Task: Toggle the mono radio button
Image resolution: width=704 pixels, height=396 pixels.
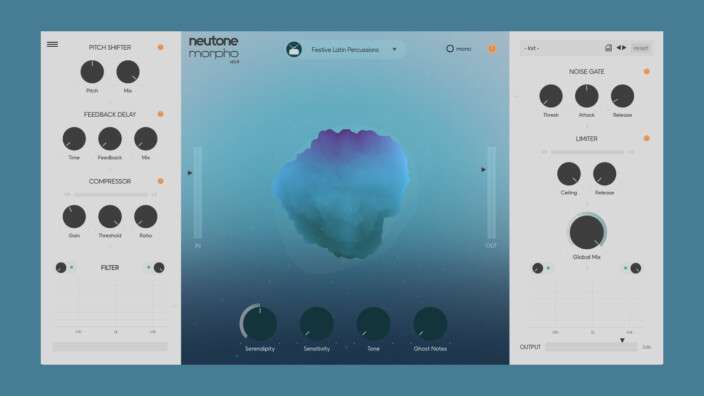Action: pyautogui.click(x=450, y=48)
